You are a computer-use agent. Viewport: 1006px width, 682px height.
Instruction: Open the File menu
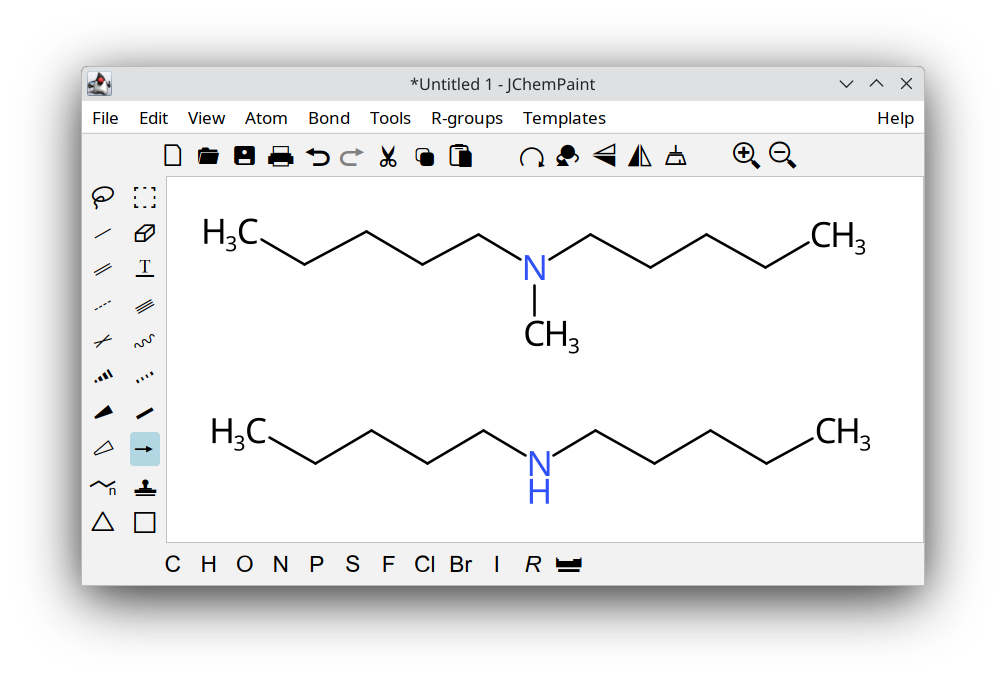coord(105,118)
